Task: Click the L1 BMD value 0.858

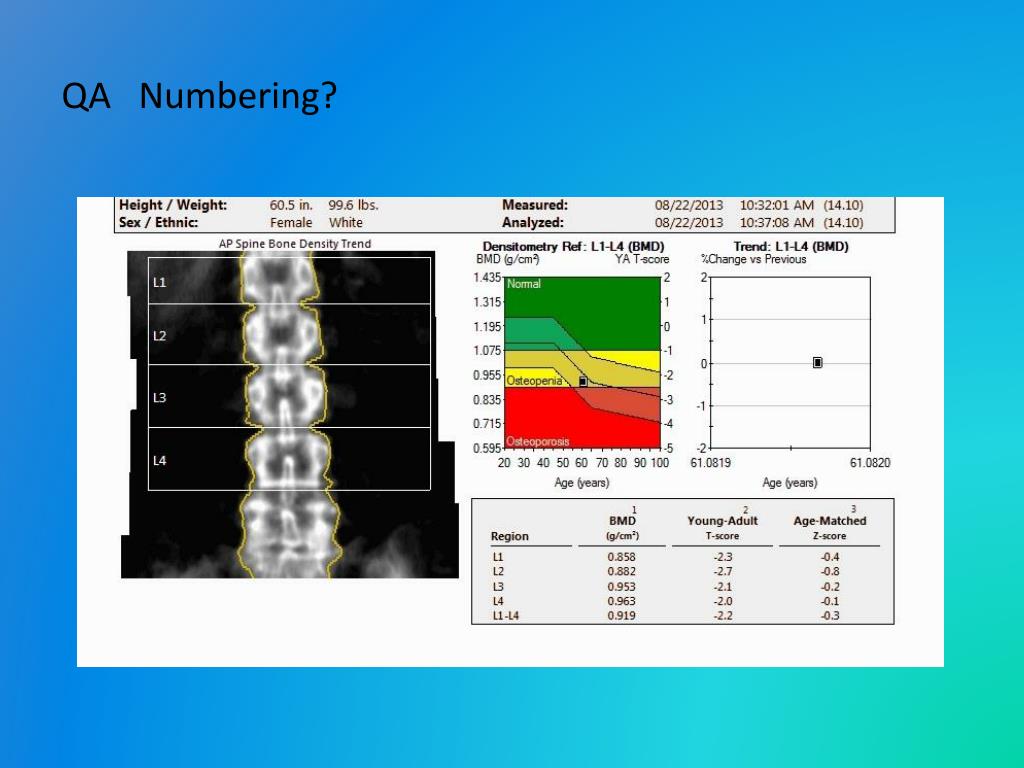Action: [x=621, y=557]
